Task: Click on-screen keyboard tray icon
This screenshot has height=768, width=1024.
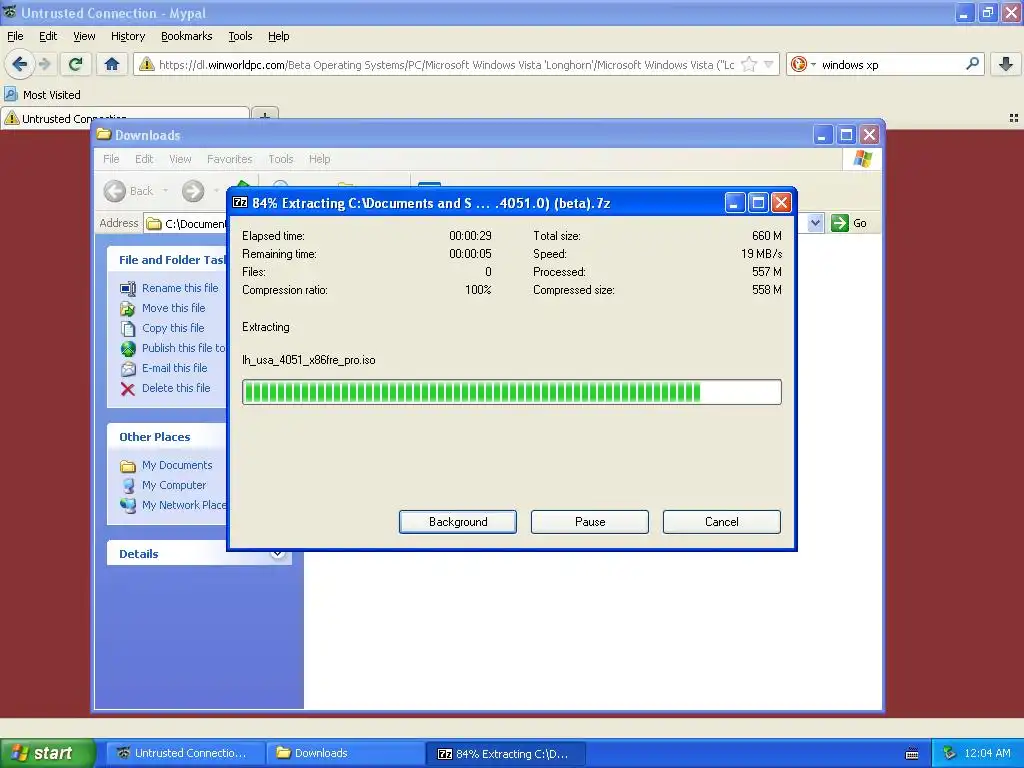Action: tap(912, 754)
